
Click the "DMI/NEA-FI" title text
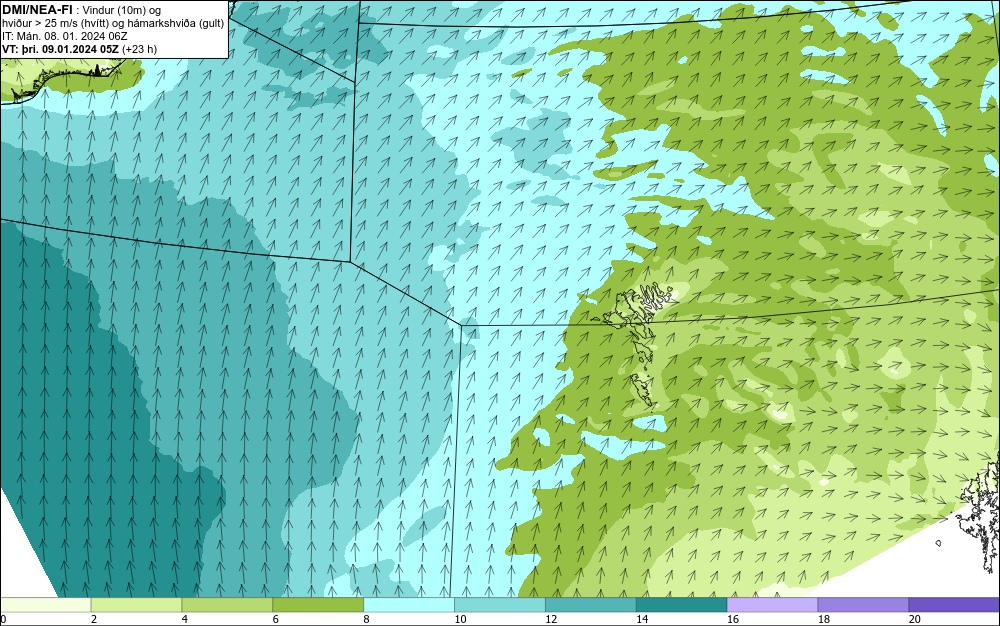(x=37, y=10)
